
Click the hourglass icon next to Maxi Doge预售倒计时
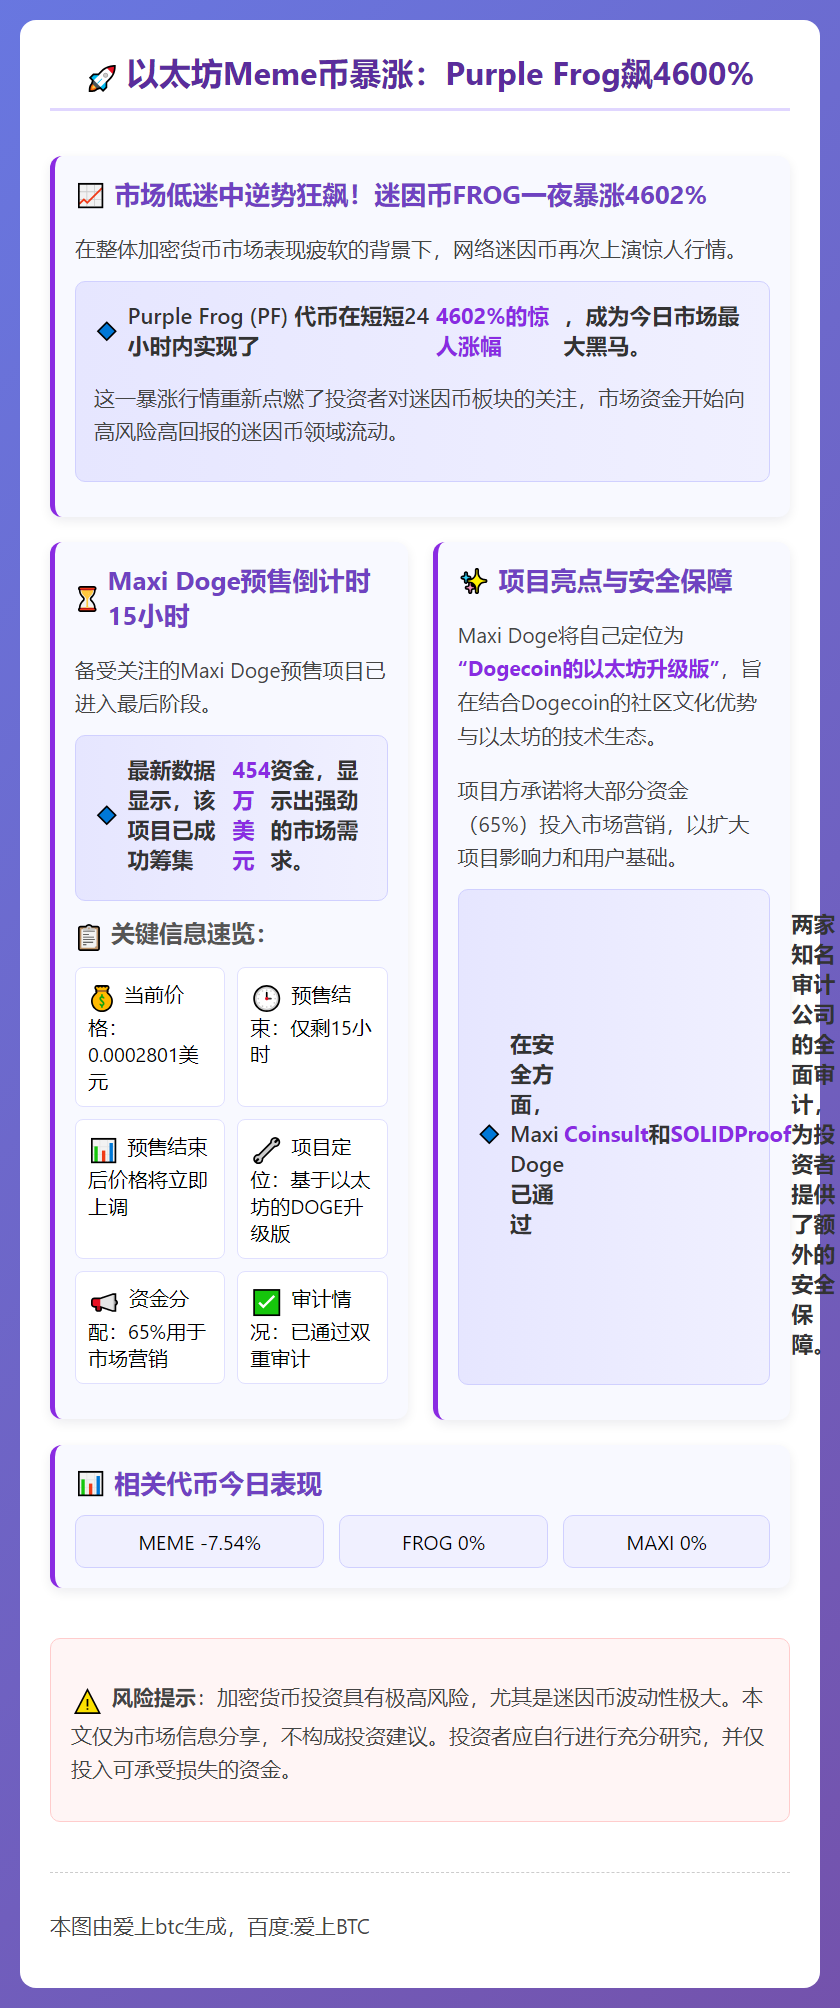(88, 599)
